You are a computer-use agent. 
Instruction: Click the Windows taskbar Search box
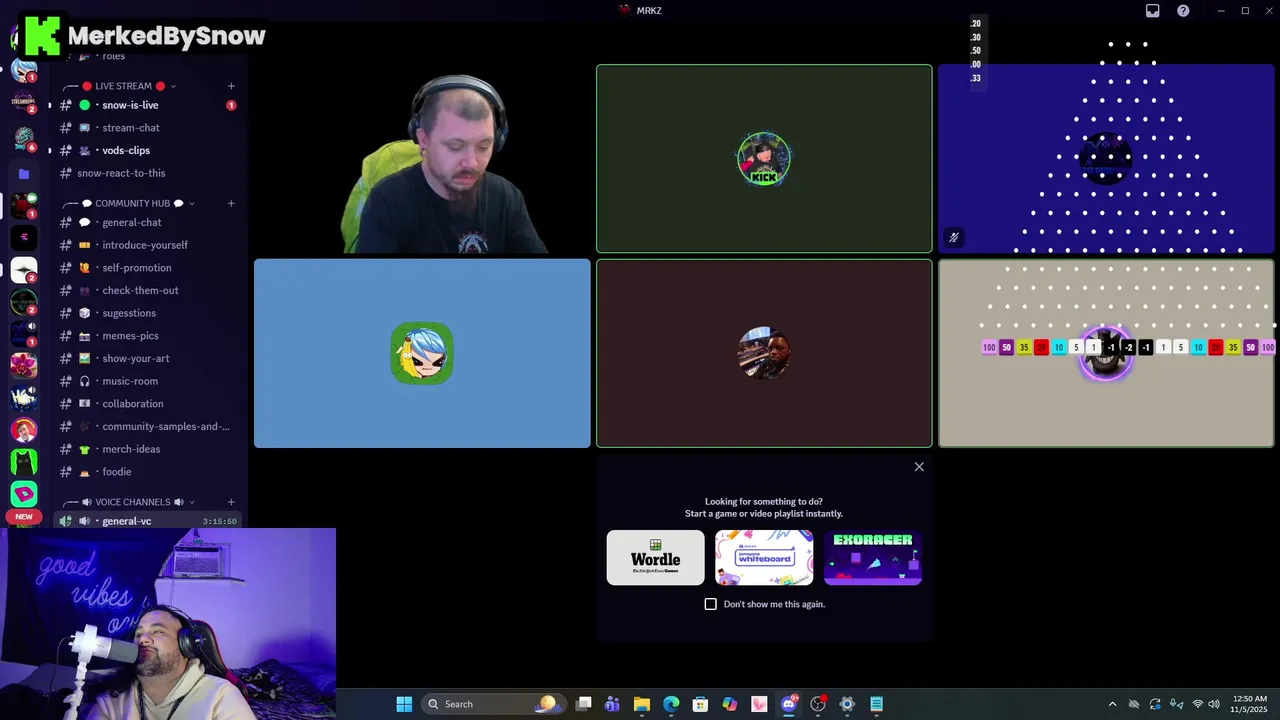coord(492,704)
